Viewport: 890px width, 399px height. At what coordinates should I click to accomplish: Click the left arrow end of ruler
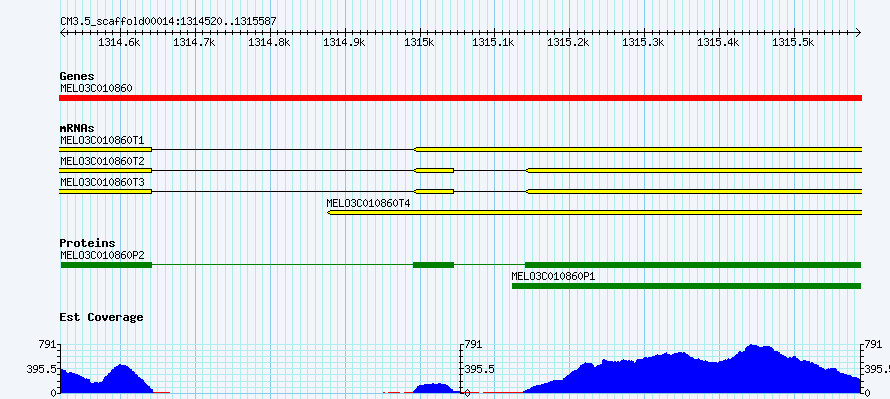62,33
